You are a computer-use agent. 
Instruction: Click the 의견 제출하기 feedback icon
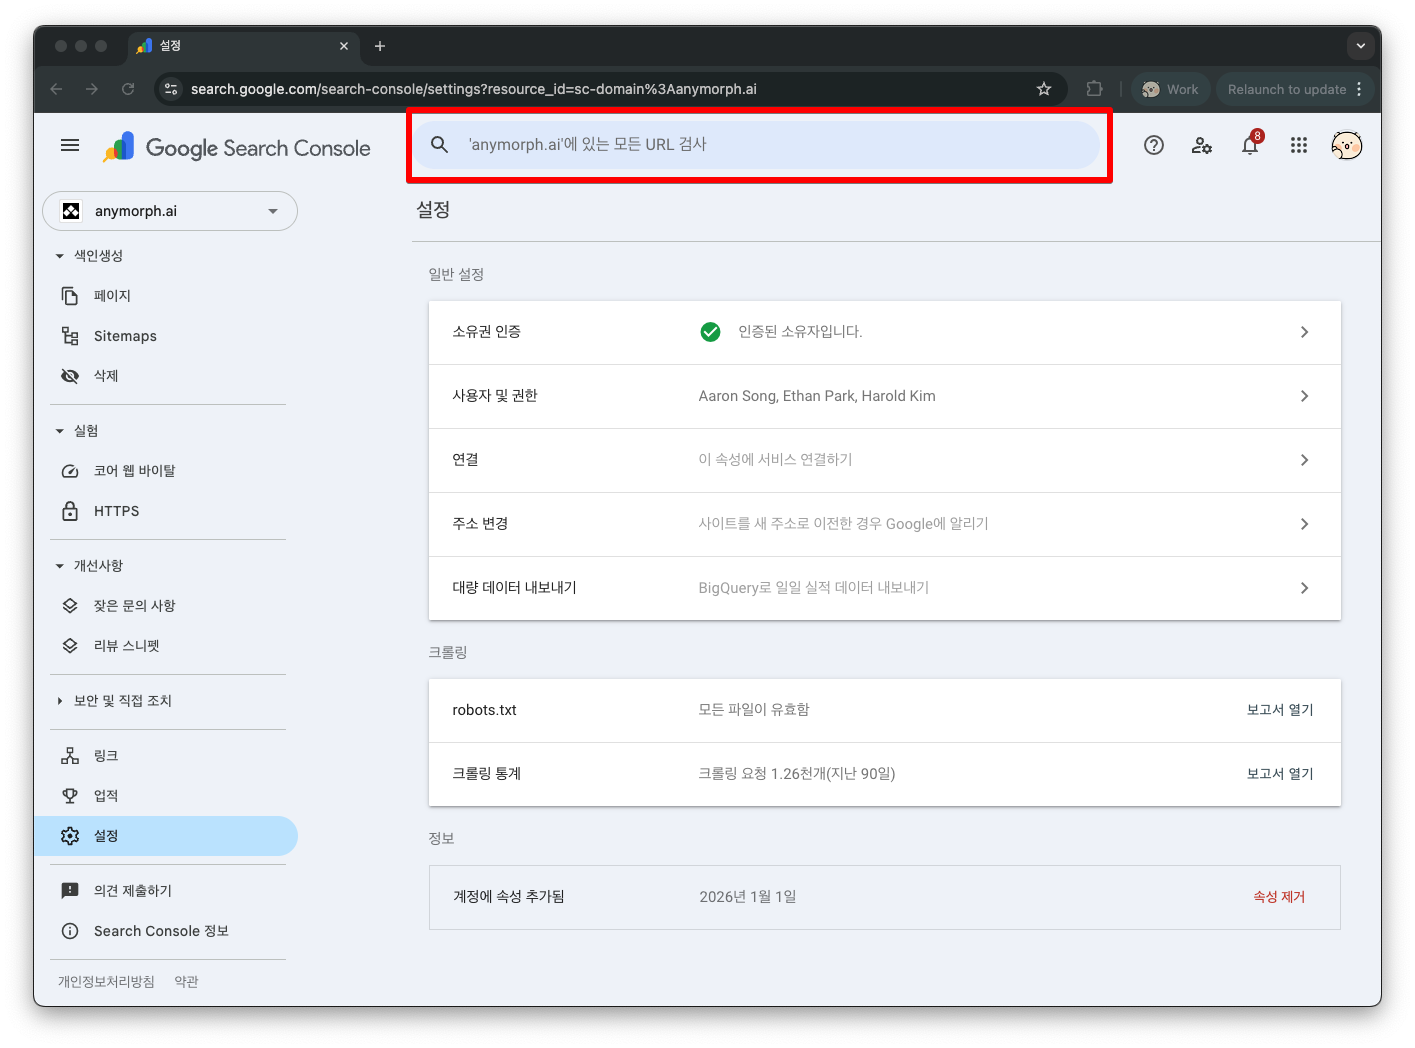[70, 890]
